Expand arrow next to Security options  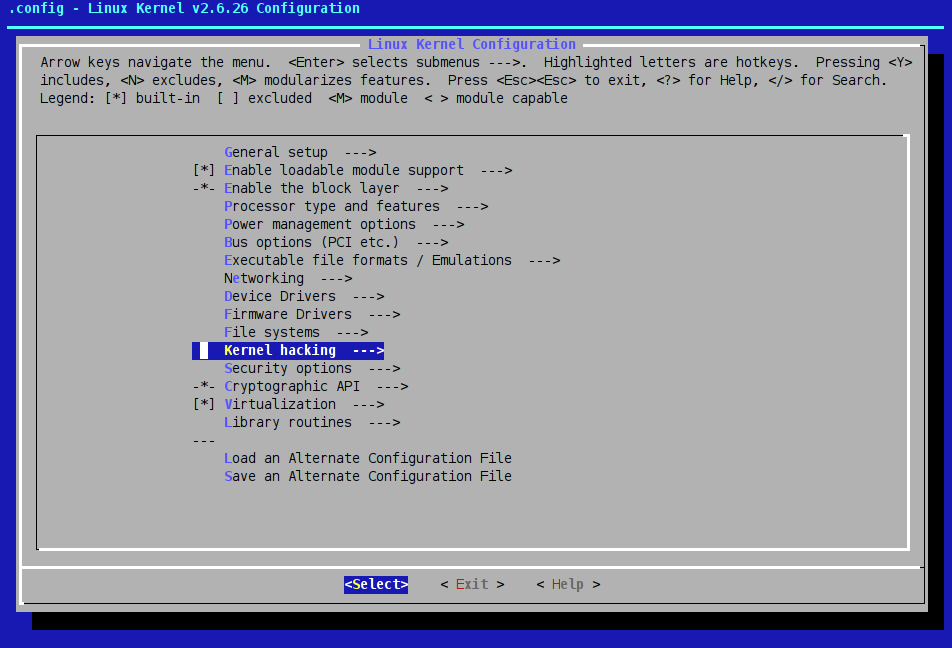click(384, 369)
